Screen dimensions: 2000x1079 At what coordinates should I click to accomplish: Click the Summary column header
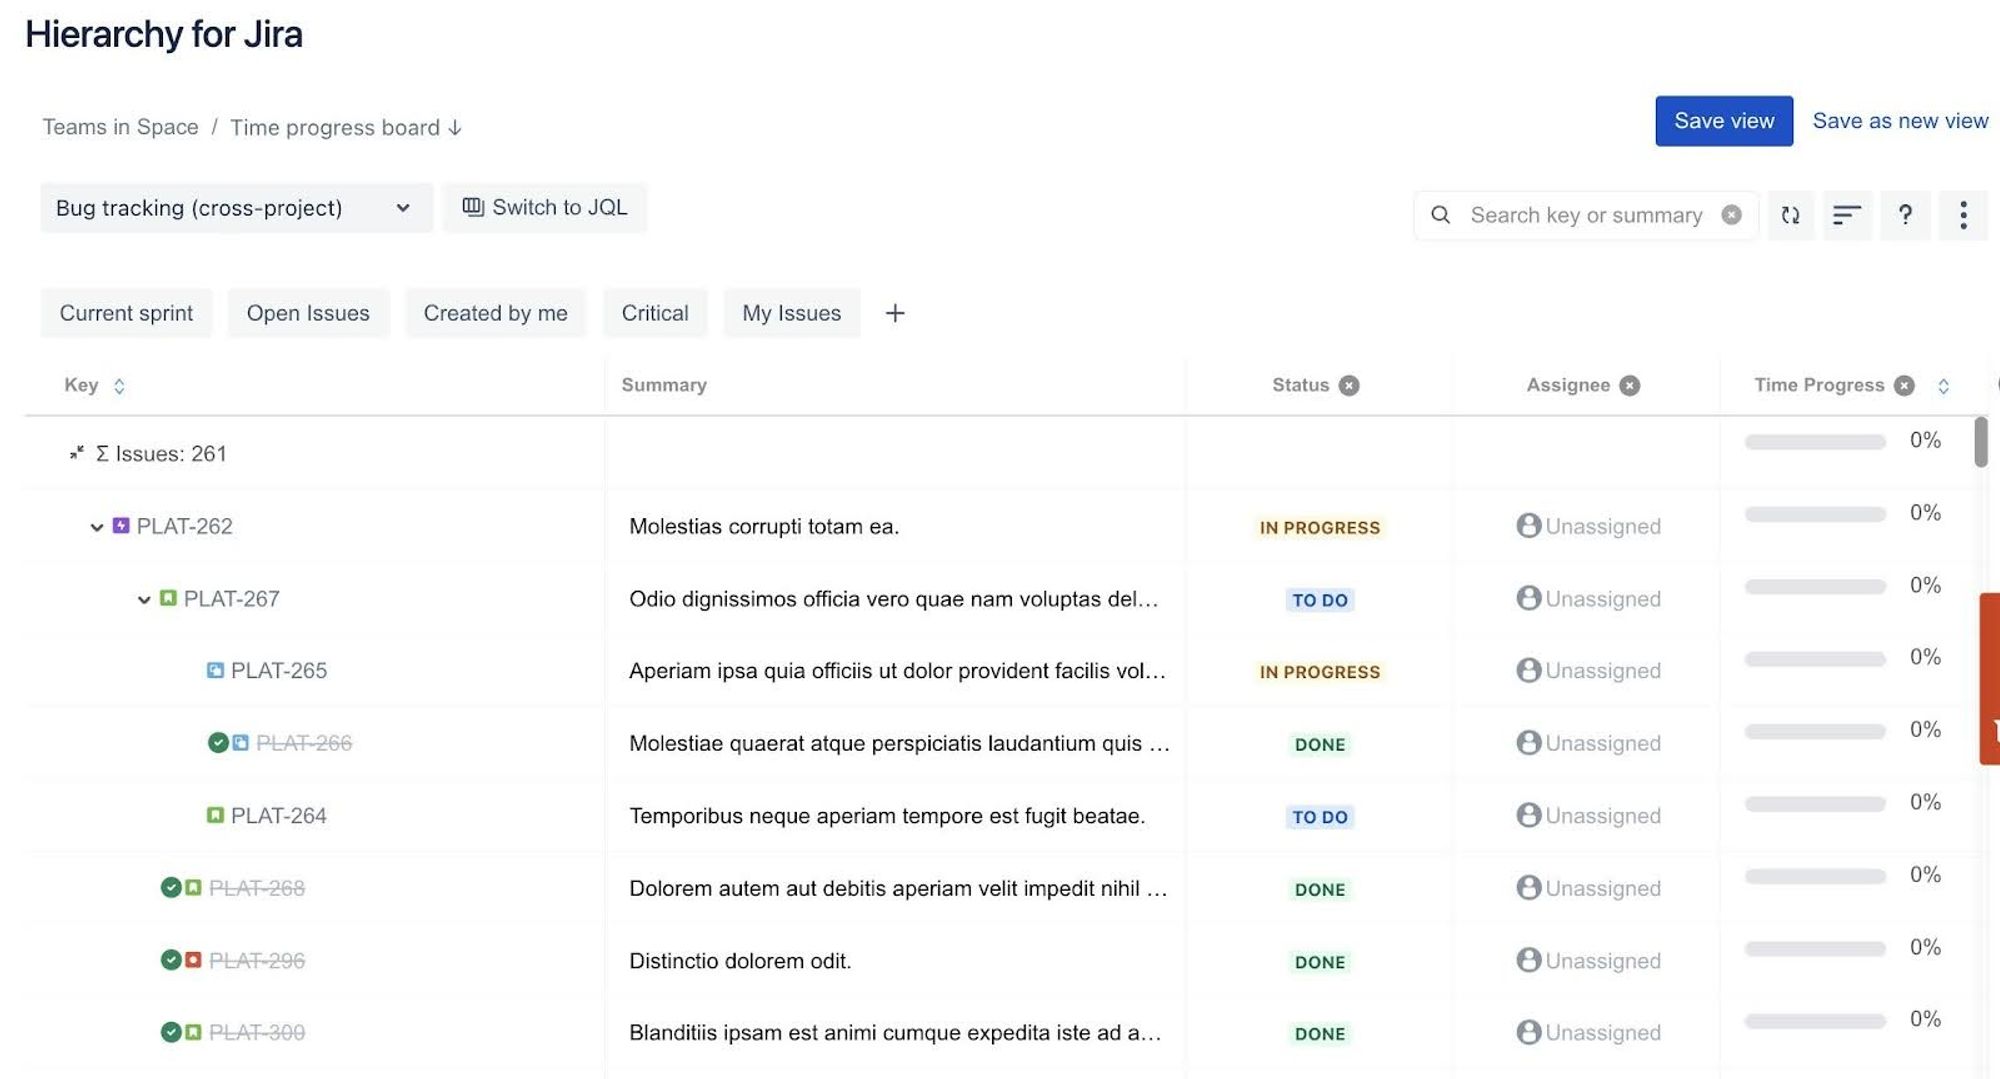pyautogui.click(x=664, y=385)
